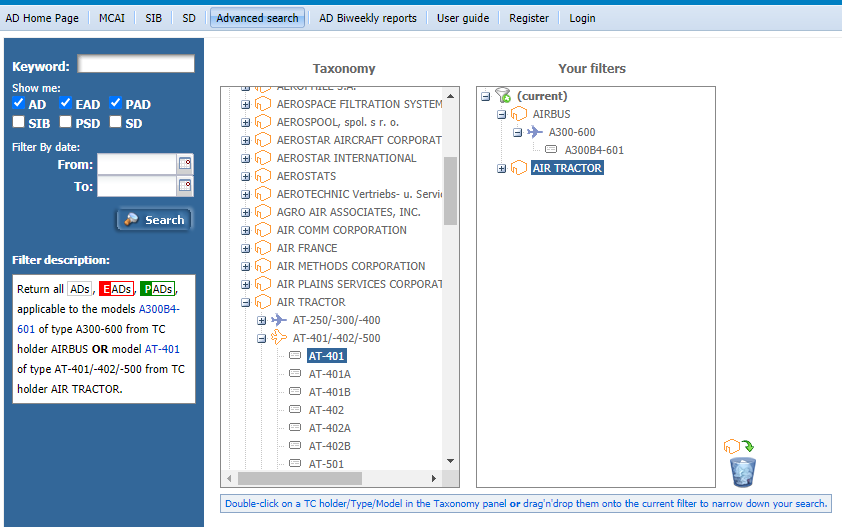Image resolution: width=842 pixels, height=527 pixels.
Task: Uncheck the AD checkbox
Action: pos(19,103)
